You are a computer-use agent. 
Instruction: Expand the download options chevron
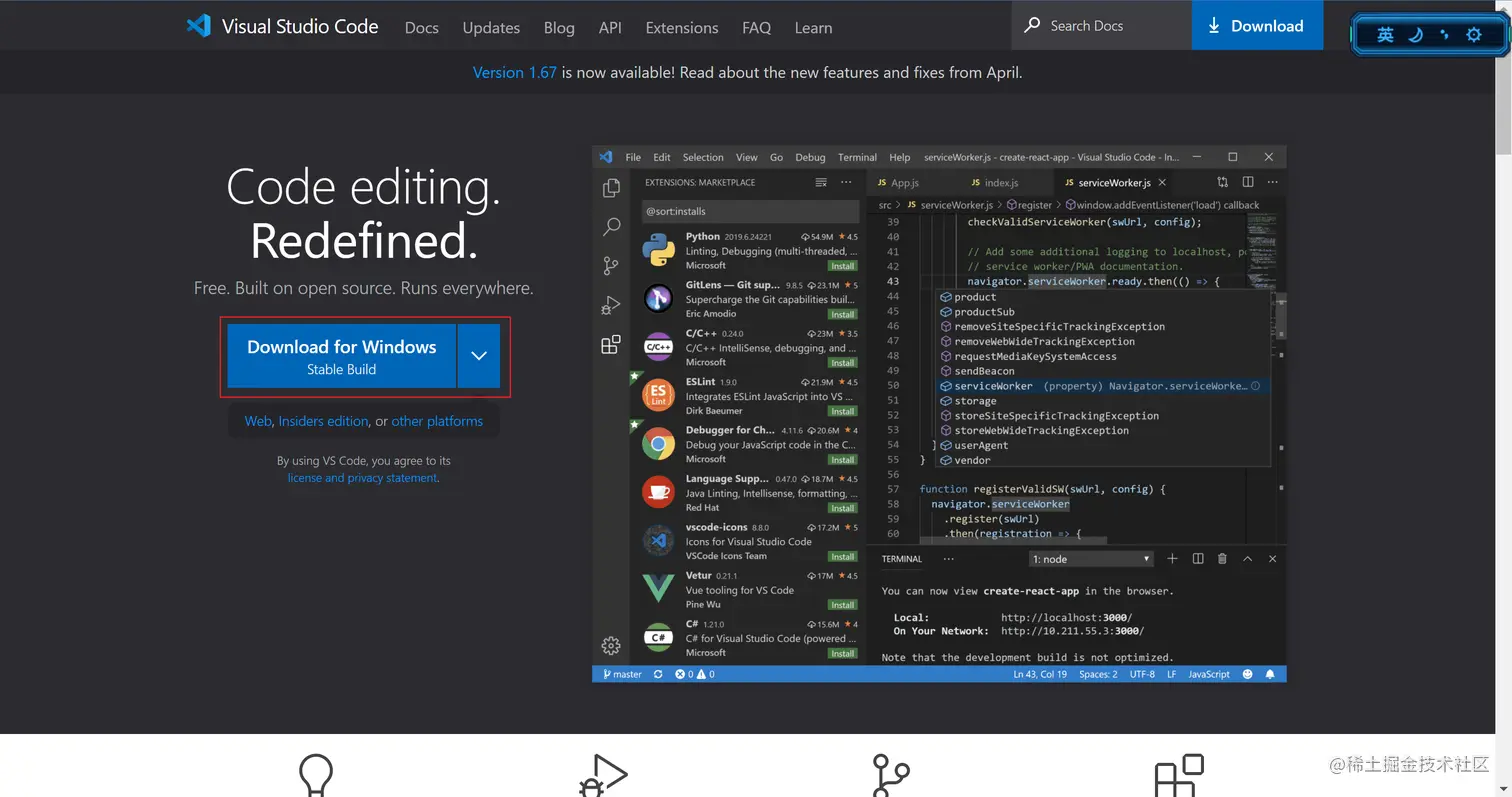tap(479, 355)
